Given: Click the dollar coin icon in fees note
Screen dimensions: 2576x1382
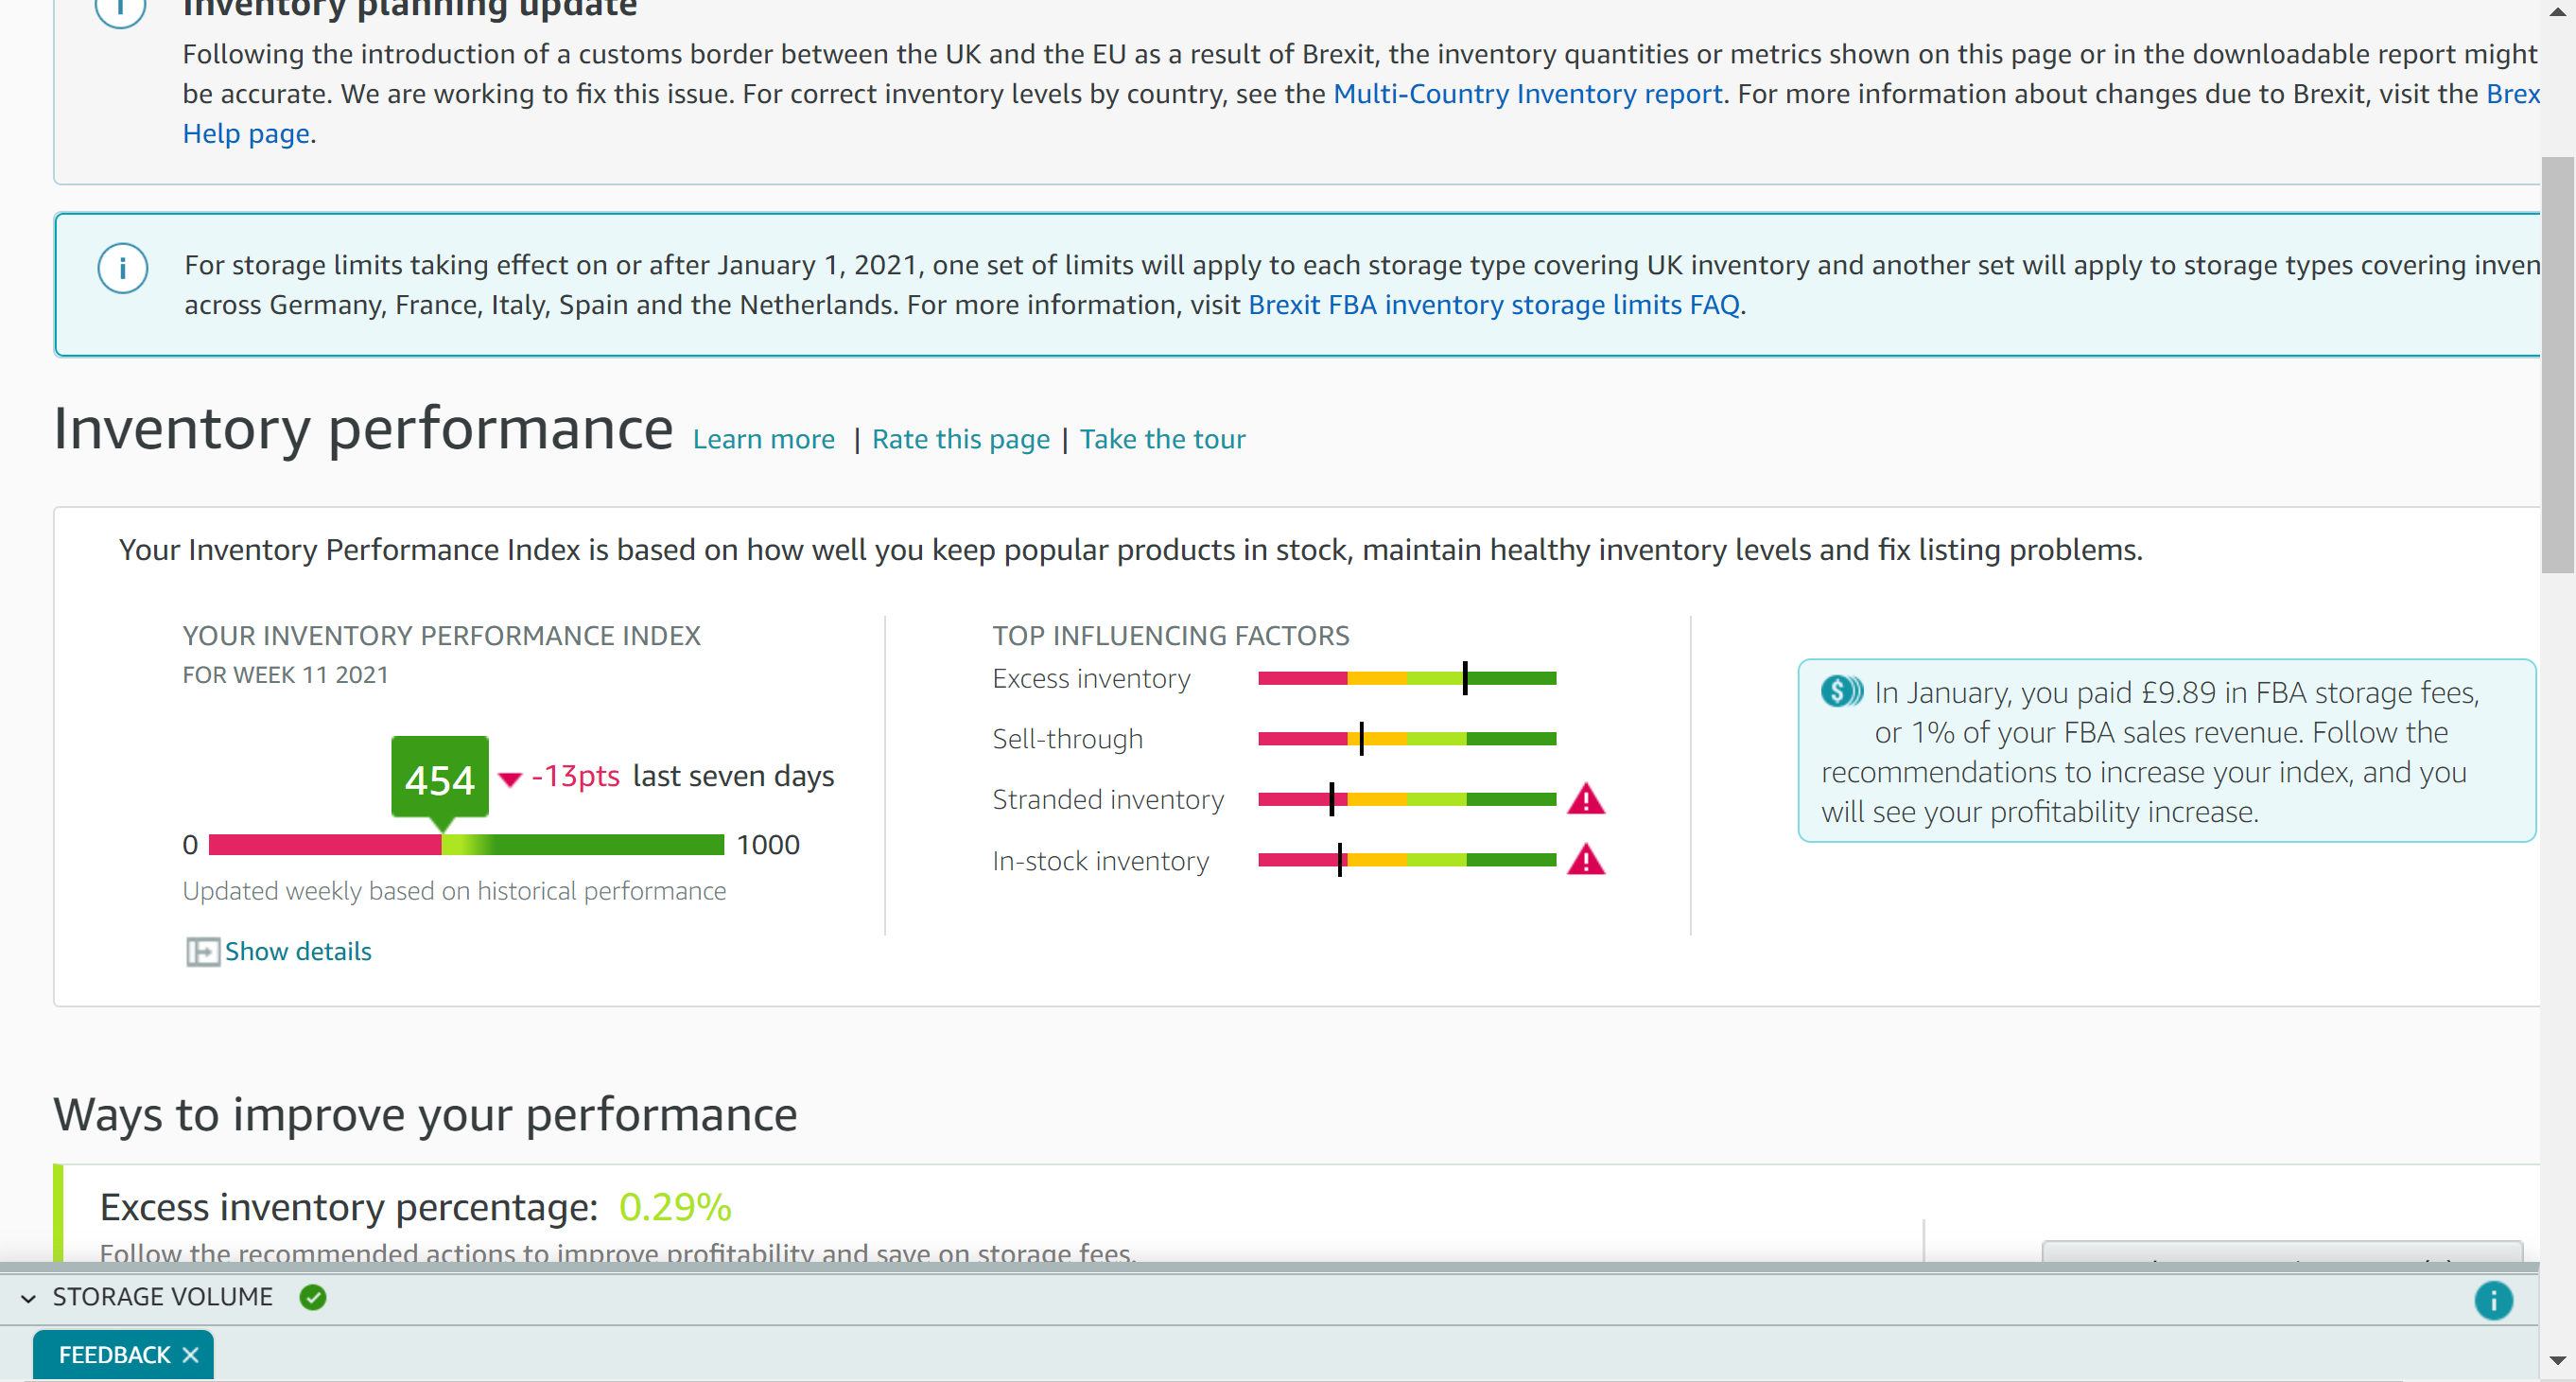Looking at the screenshot, I should (1840, 691).
